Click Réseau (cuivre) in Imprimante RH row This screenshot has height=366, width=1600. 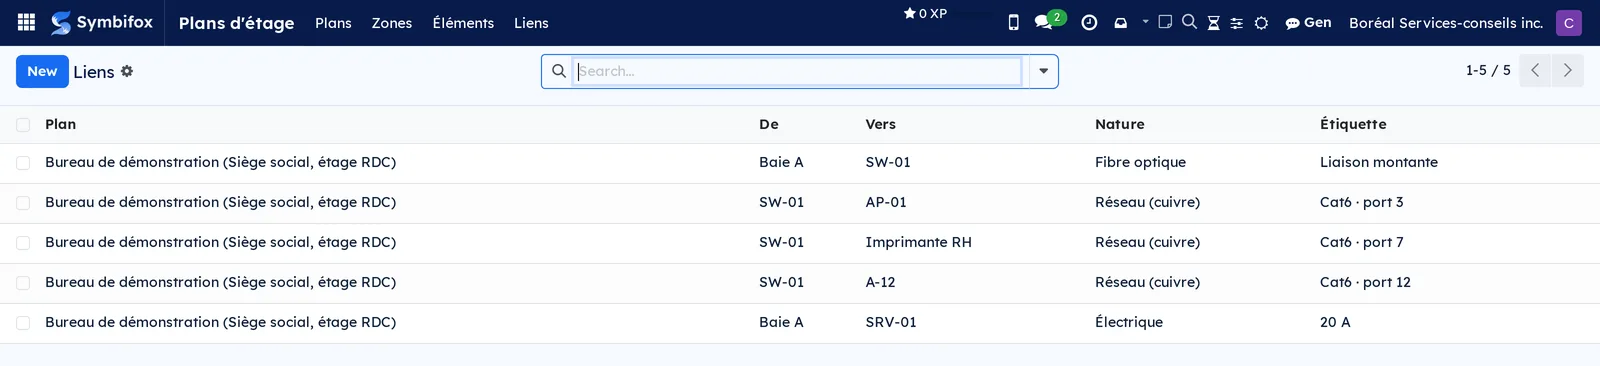click(x=1147, y=242)
